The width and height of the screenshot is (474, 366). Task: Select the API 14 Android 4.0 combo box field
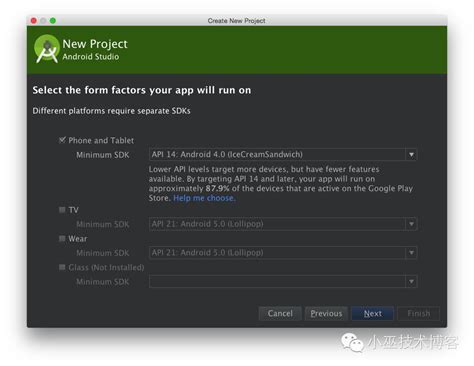(283, 155)
